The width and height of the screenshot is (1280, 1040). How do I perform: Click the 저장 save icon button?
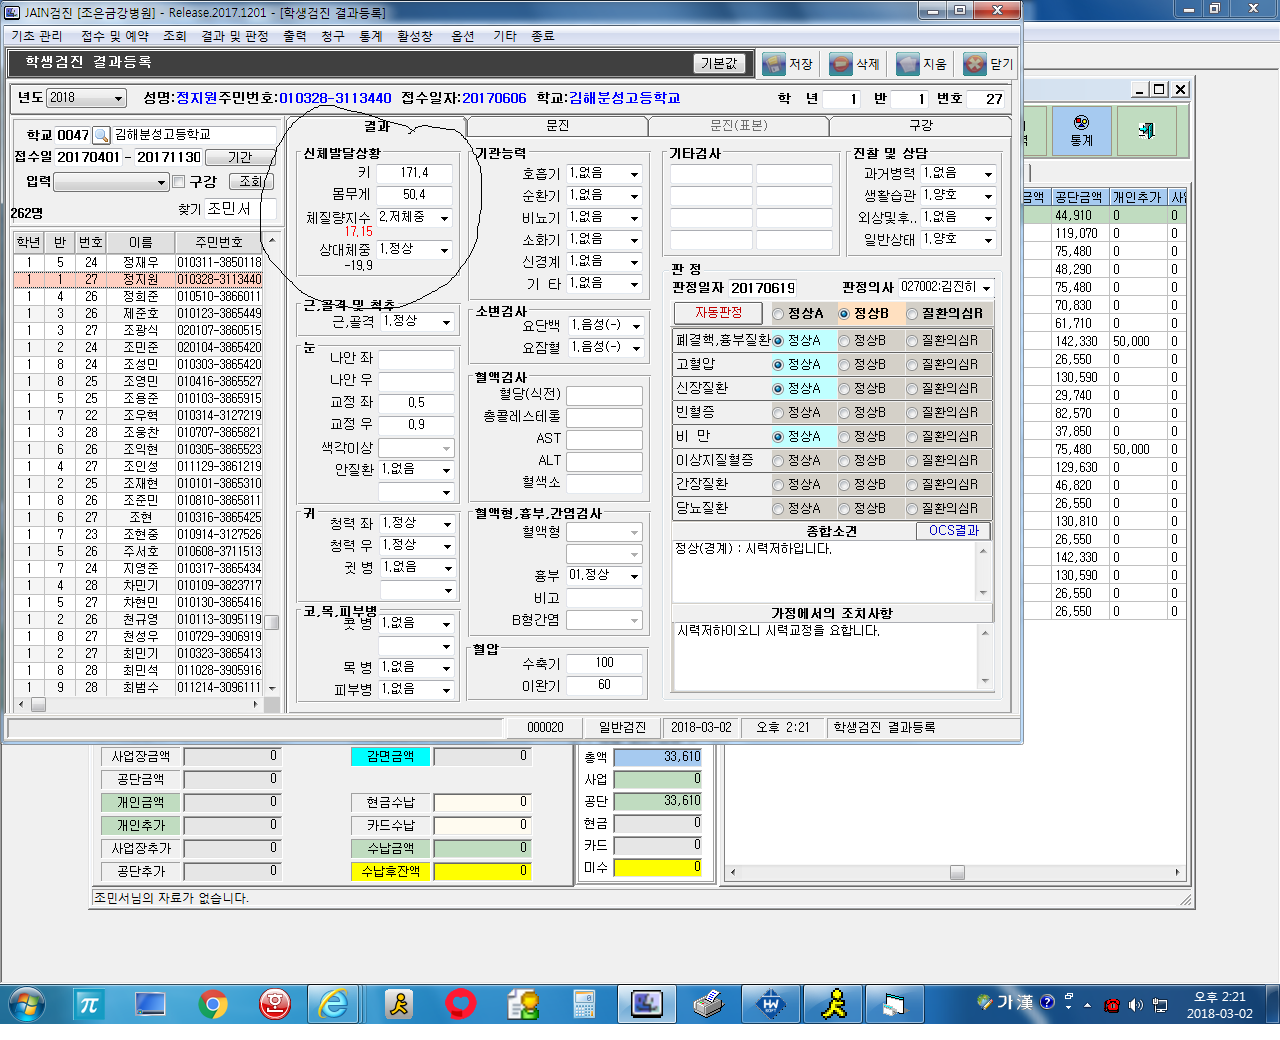pyautogui.click(x=788, y=64)
